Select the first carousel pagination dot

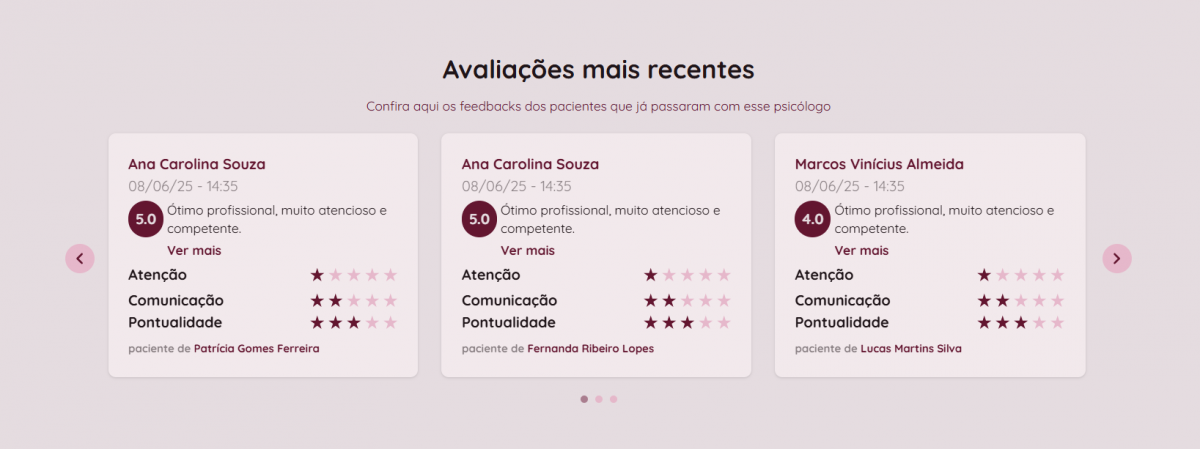(x=584, y=399)
